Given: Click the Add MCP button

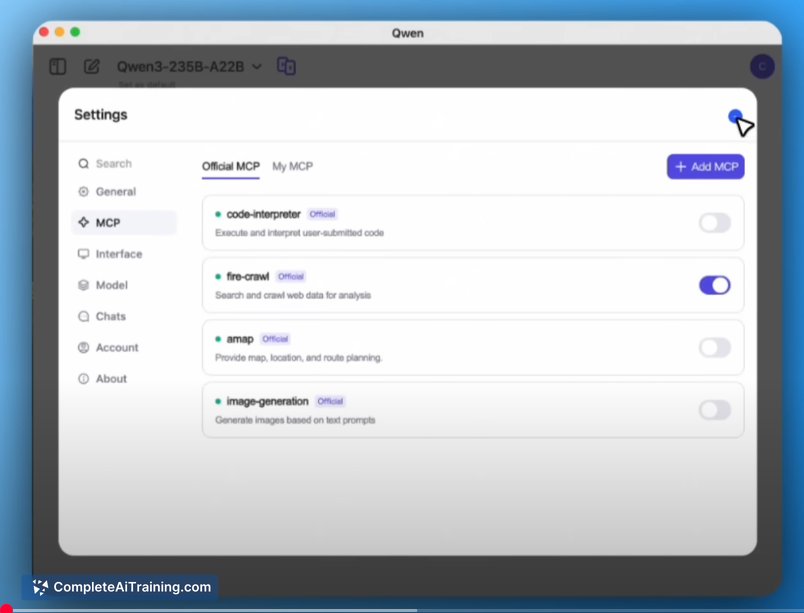Looking at the screenshot, I should [706, 167].
